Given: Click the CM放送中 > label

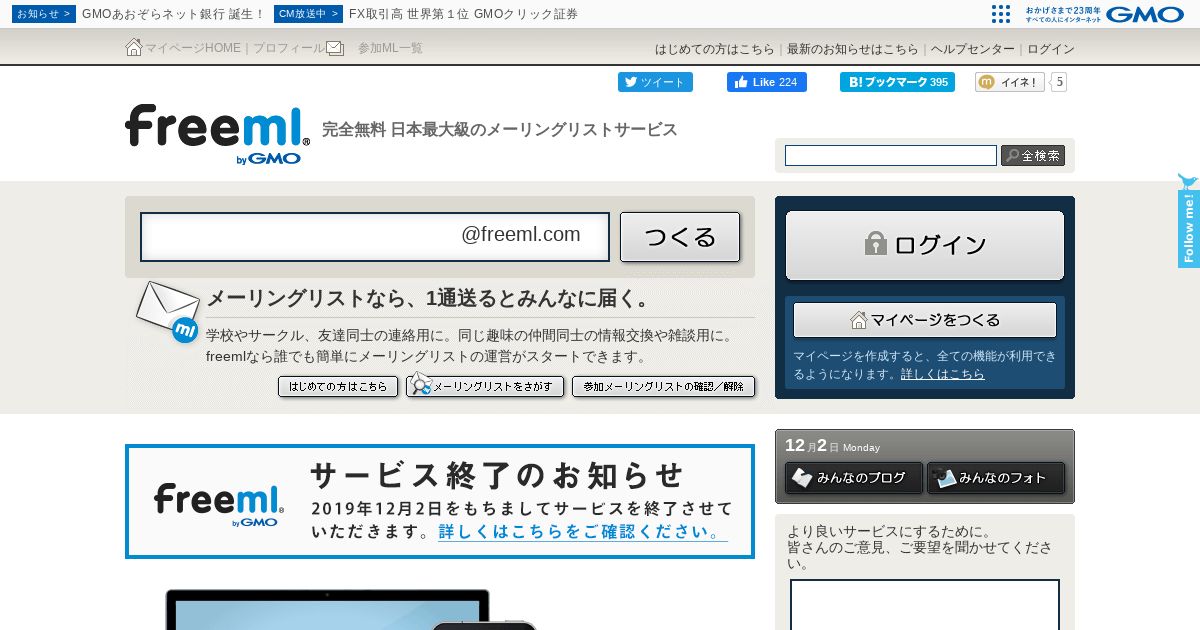Looking at the screenshot, I should click(x=308, y=14).
